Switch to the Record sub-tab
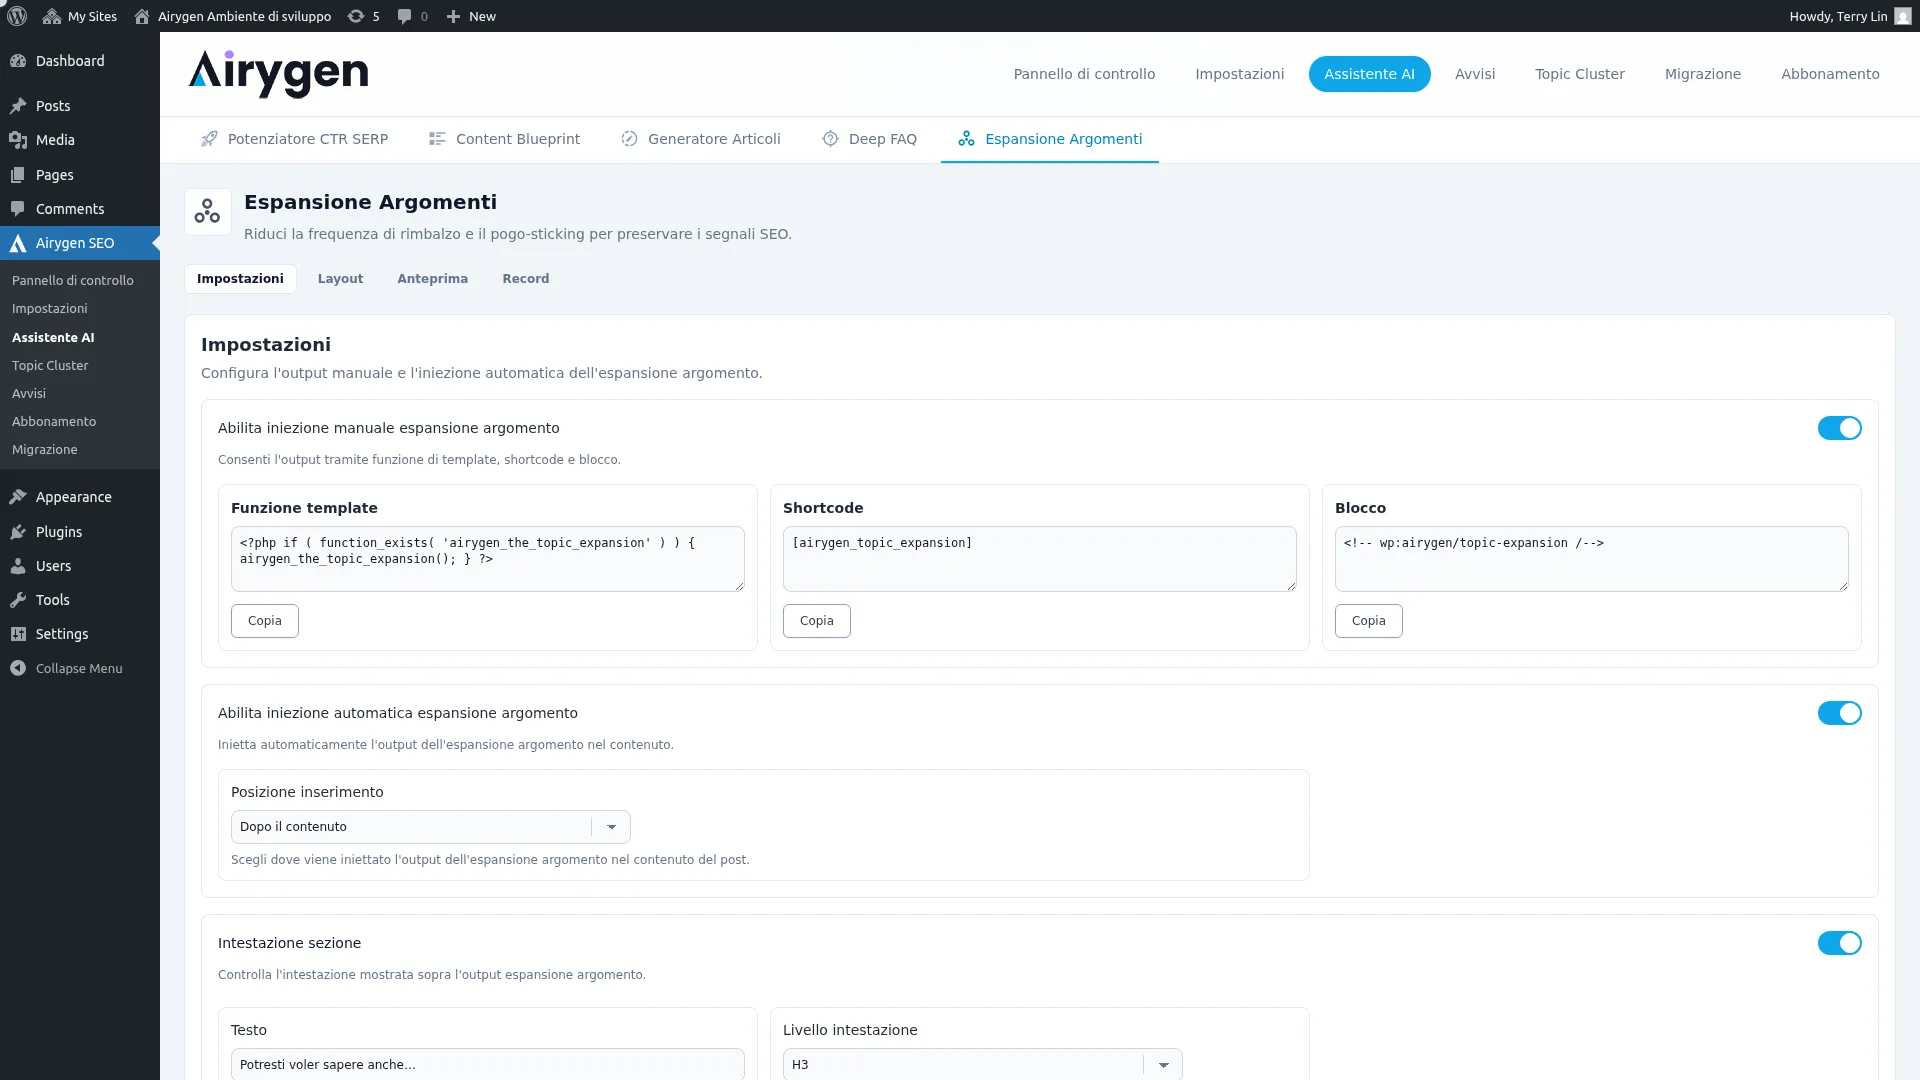 (525, 279)
